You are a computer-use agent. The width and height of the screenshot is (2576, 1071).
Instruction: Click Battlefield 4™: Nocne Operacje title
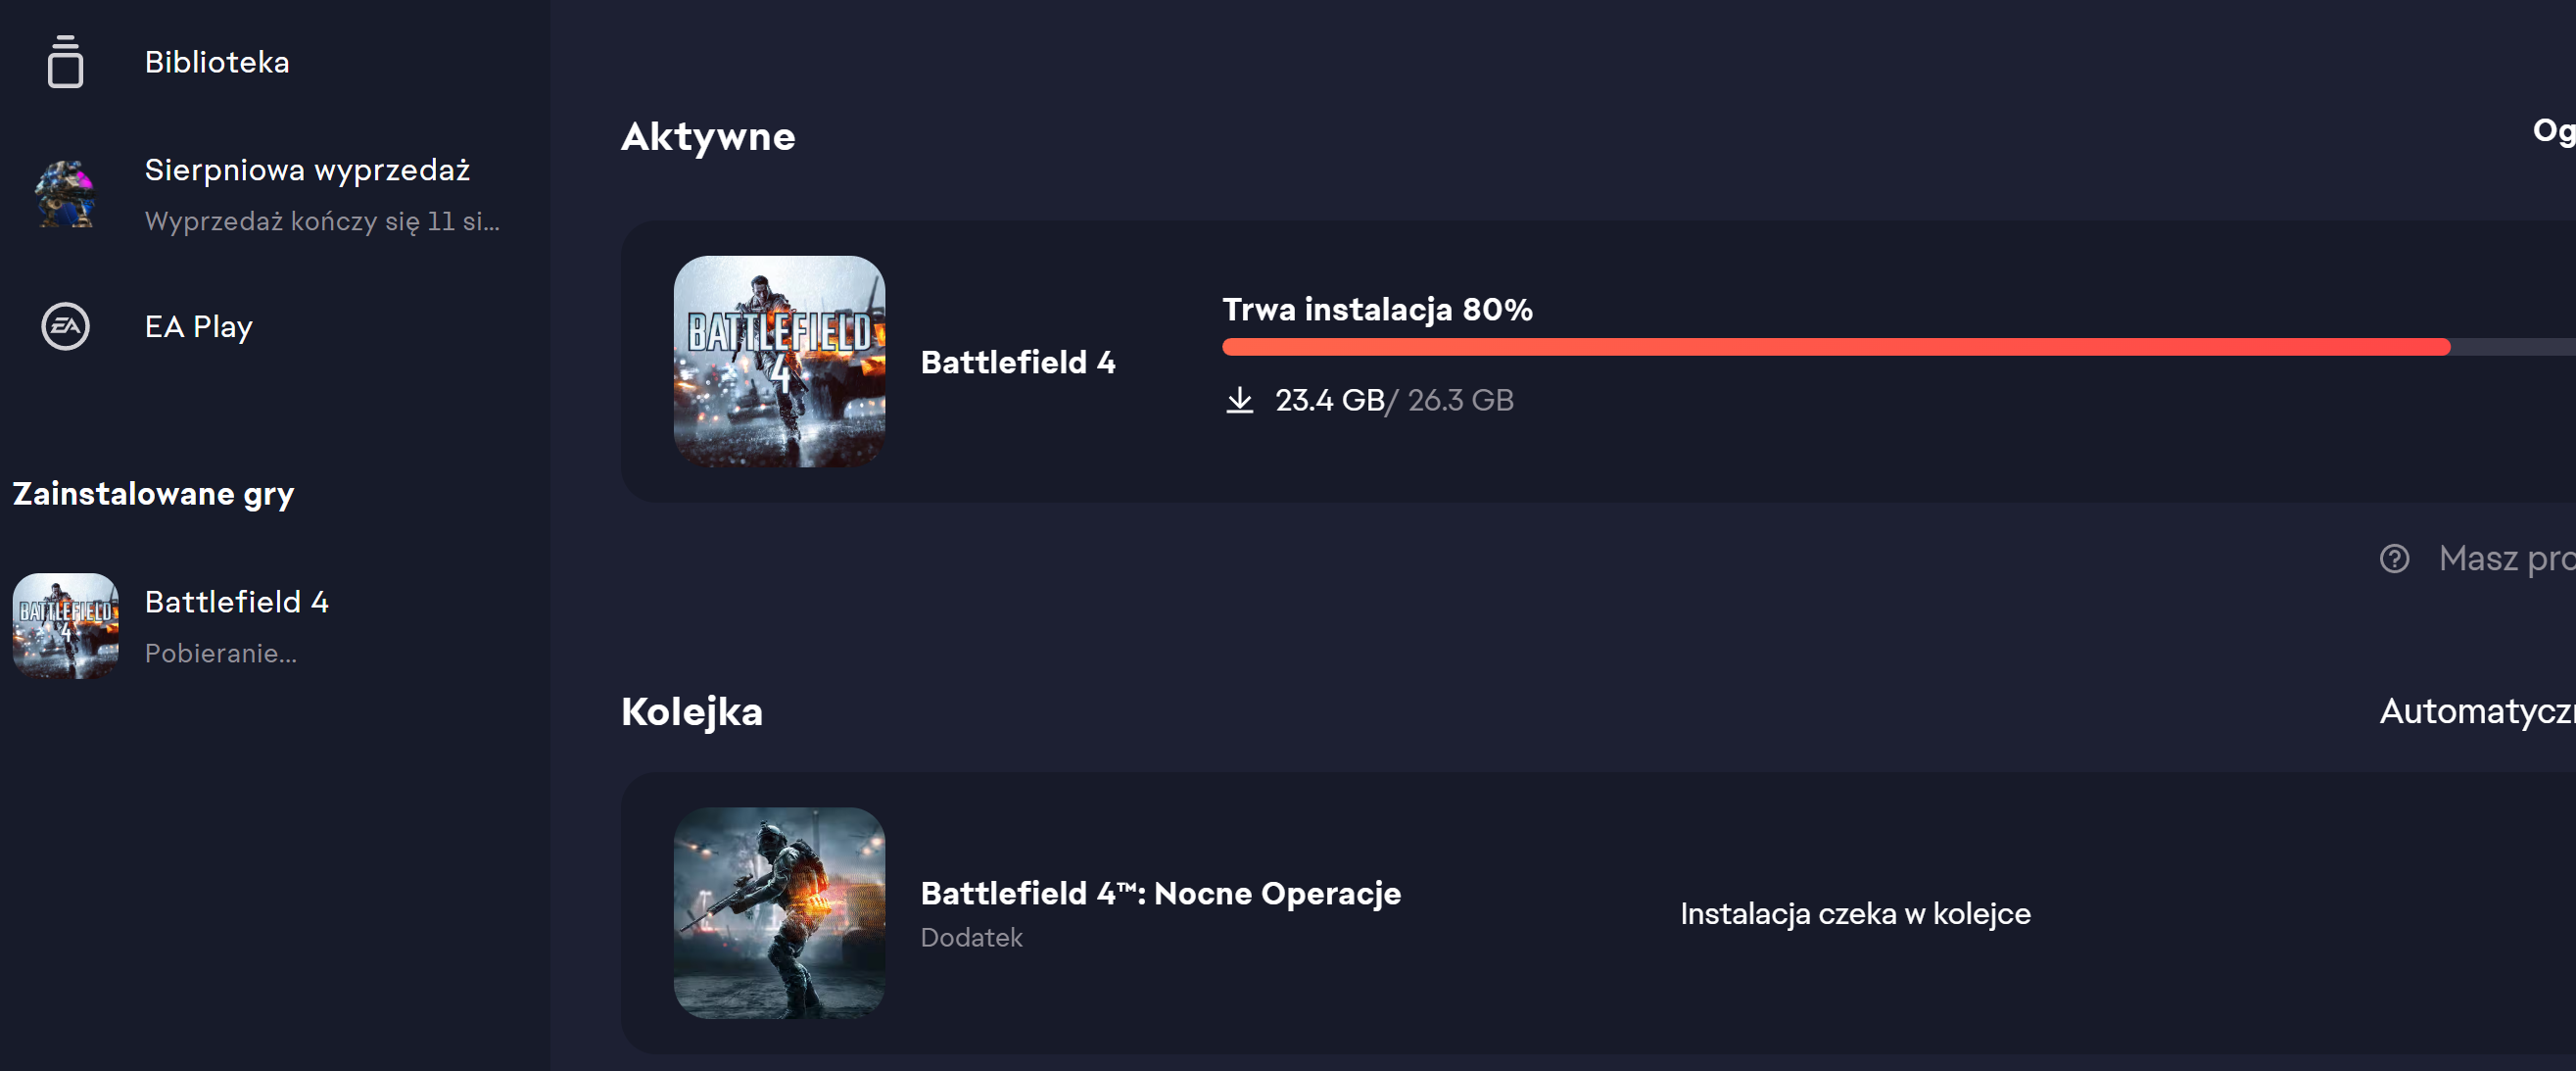[x=1160, y=893]
